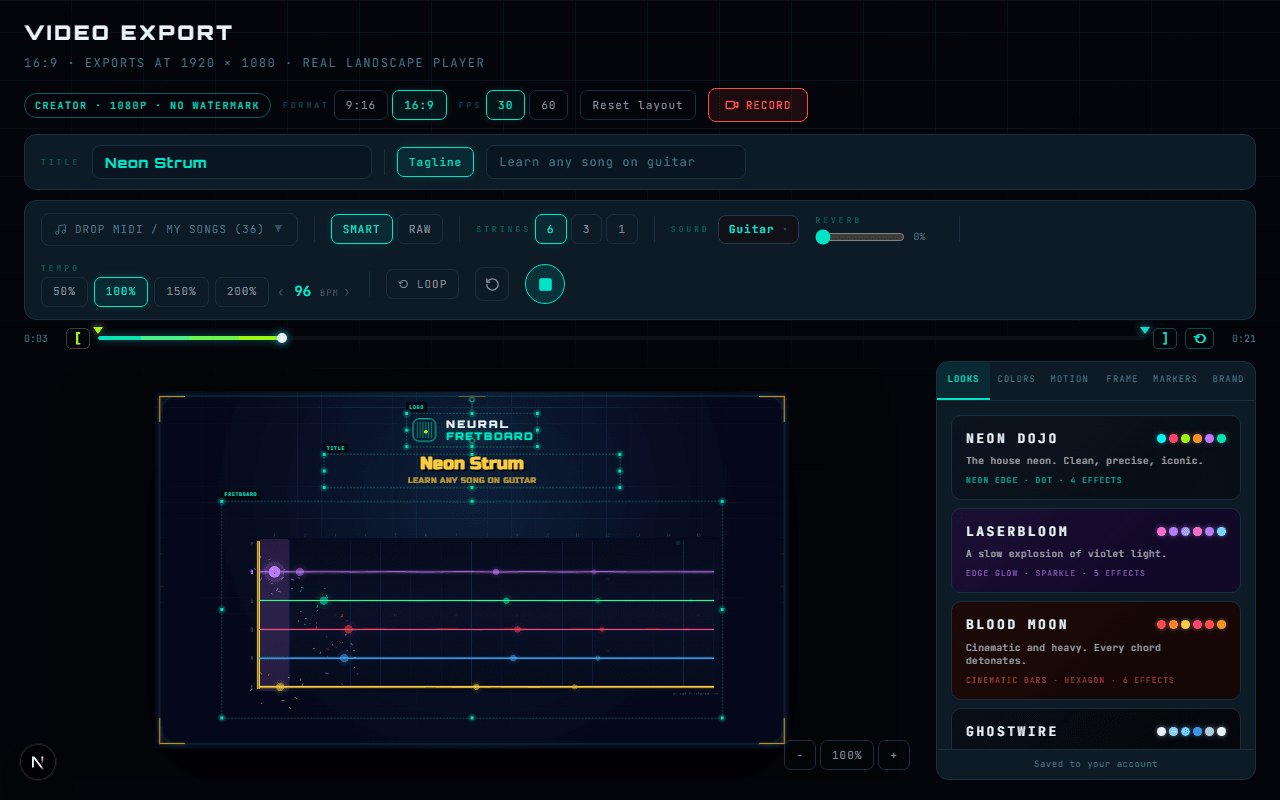This screenshot has height=800, width=1280.
Task: Select the GHOSTWIRE look
Action: click(1096, 729)
